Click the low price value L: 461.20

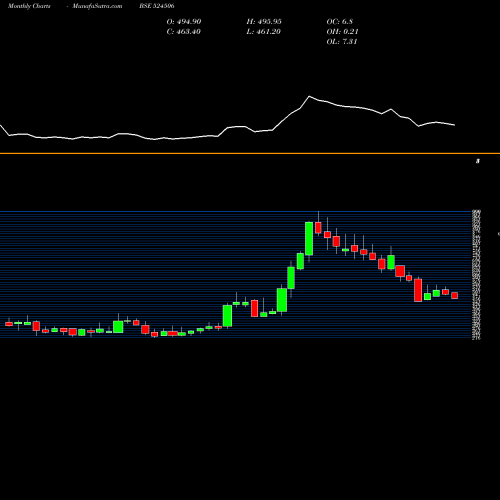tap(264, 32)
